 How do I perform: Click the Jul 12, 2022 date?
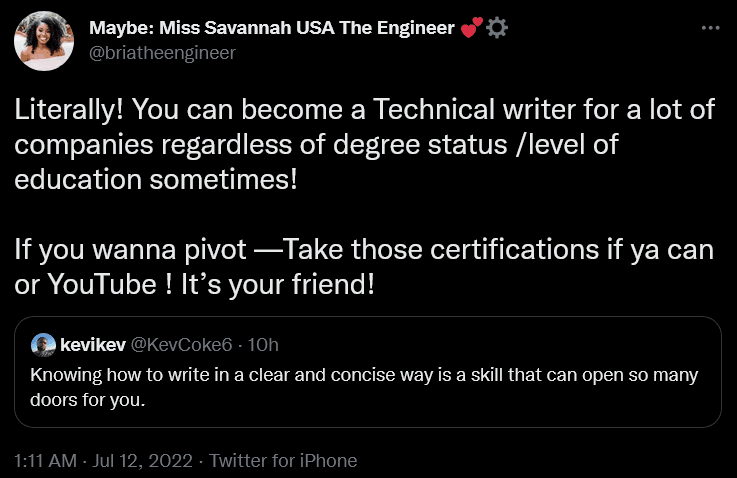pyautogui.click(x=146, y=461)
